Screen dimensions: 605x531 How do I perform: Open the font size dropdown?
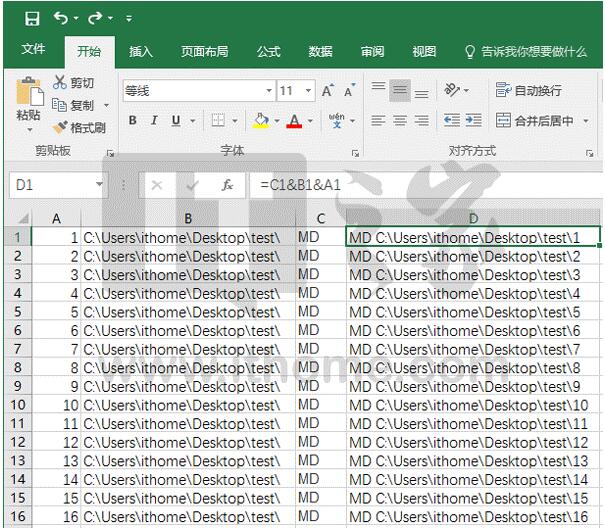(x=306, y=91)
